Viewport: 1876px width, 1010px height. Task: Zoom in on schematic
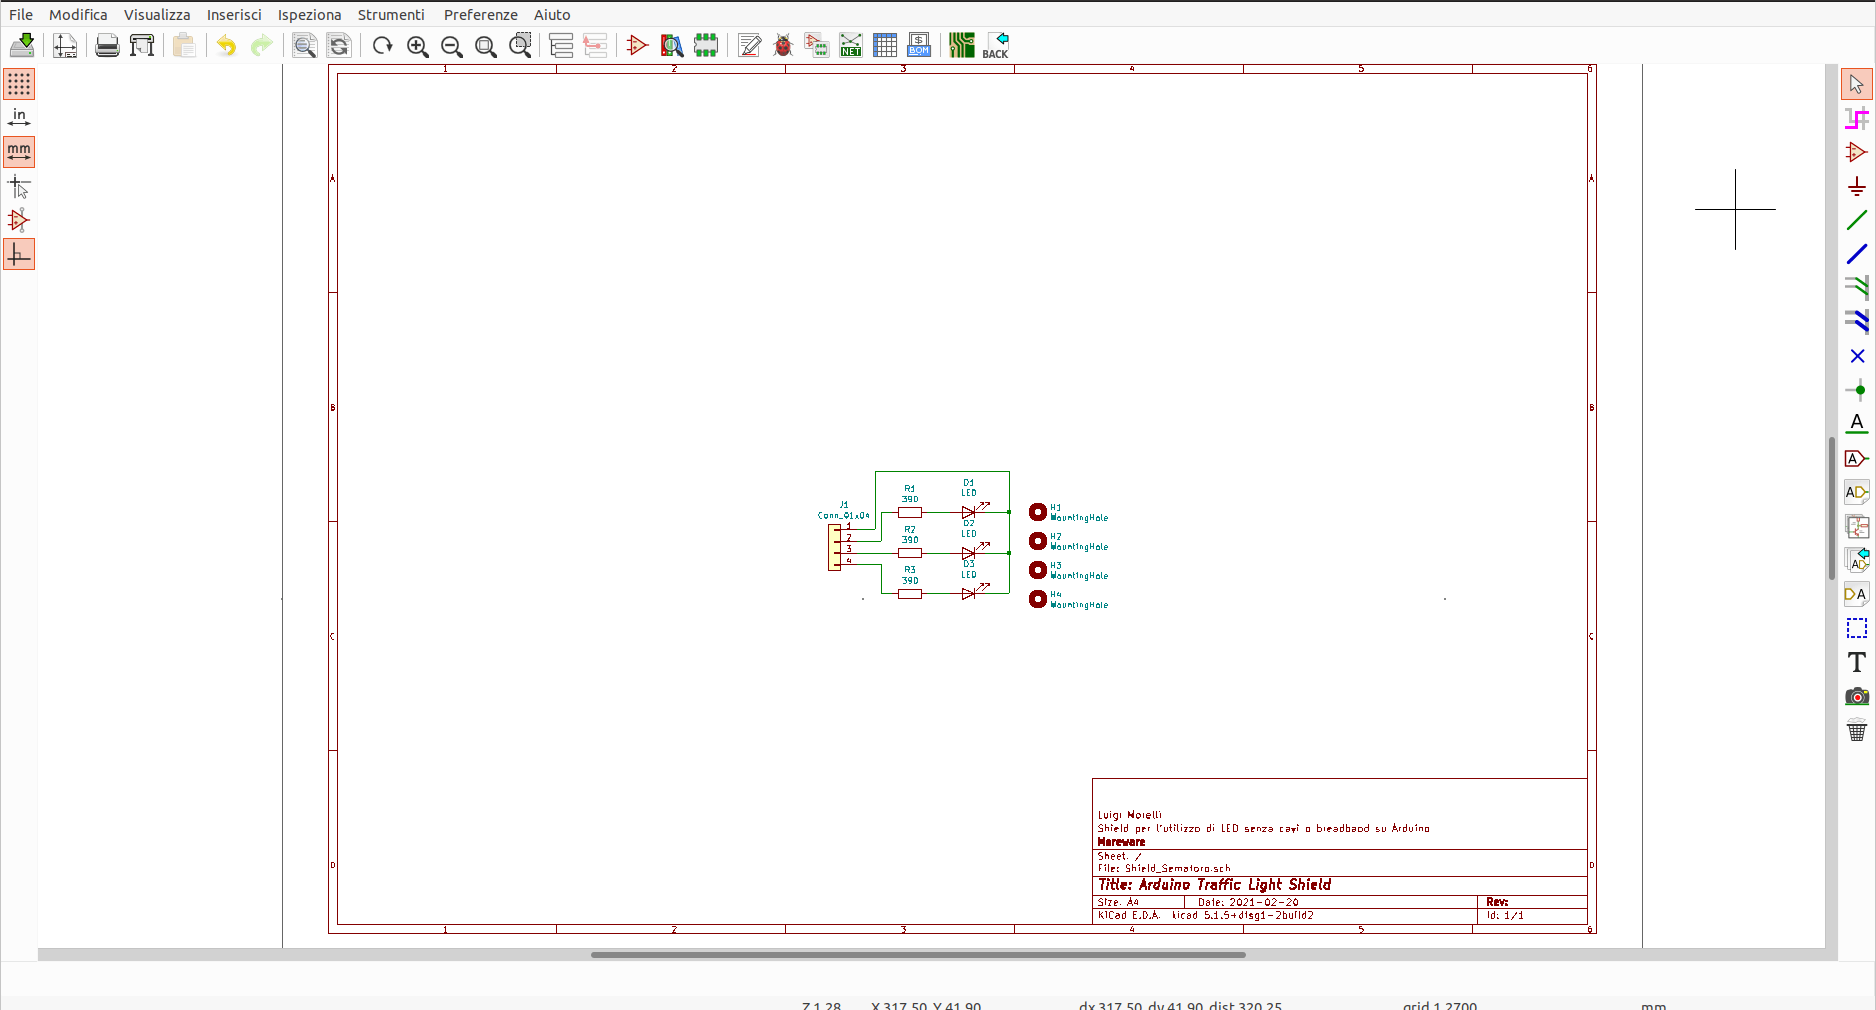click(417, 45)
